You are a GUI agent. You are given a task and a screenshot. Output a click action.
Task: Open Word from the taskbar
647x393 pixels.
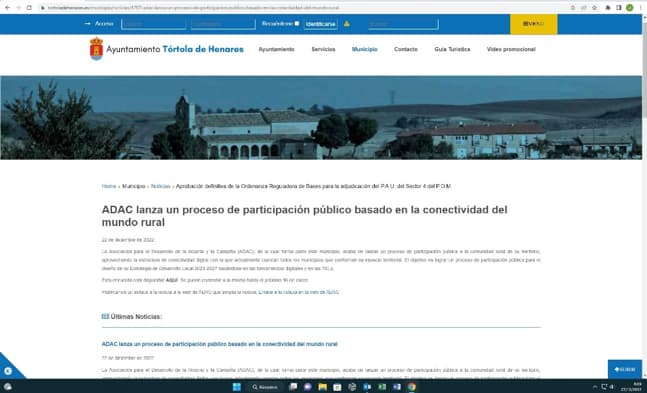tap(397, 387)
